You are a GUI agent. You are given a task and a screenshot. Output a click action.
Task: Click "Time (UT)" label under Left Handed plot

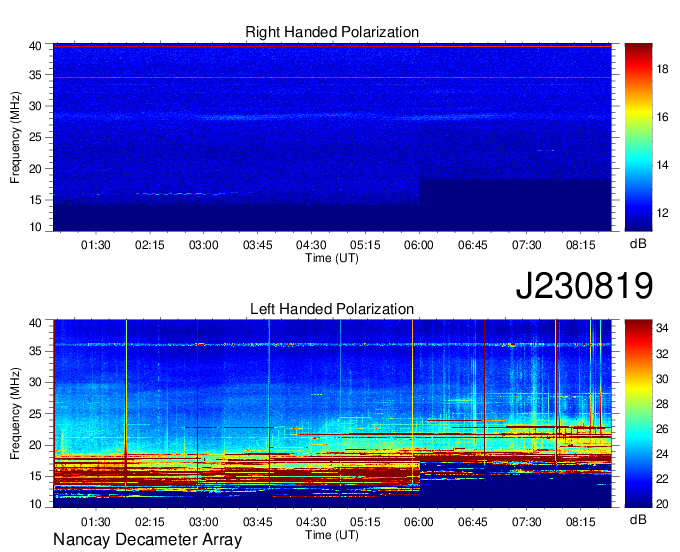click(x=332, y=535)
